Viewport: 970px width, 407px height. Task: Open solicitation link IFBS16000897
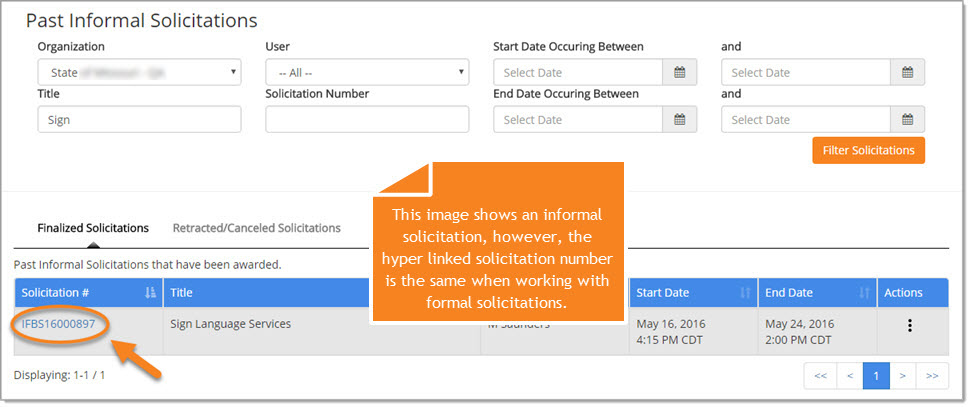(x=59, y=324)
